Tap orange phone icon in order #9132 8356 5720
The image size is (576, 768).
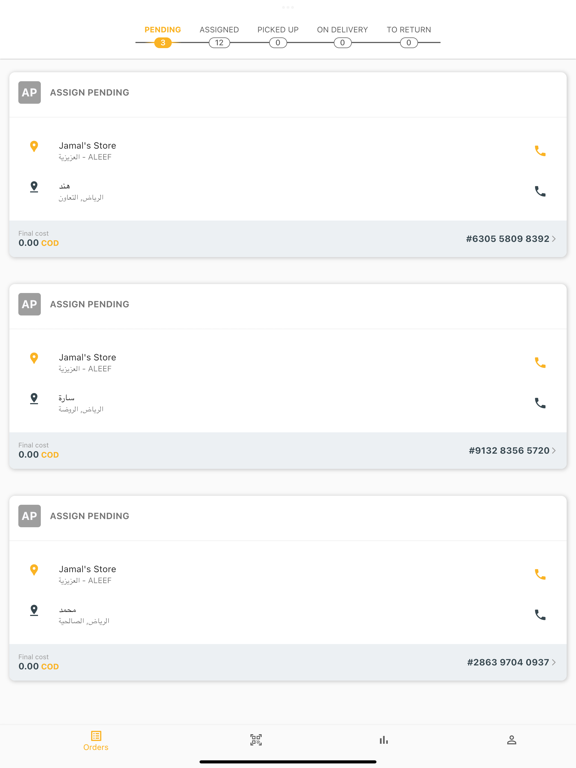pos(540,362)
